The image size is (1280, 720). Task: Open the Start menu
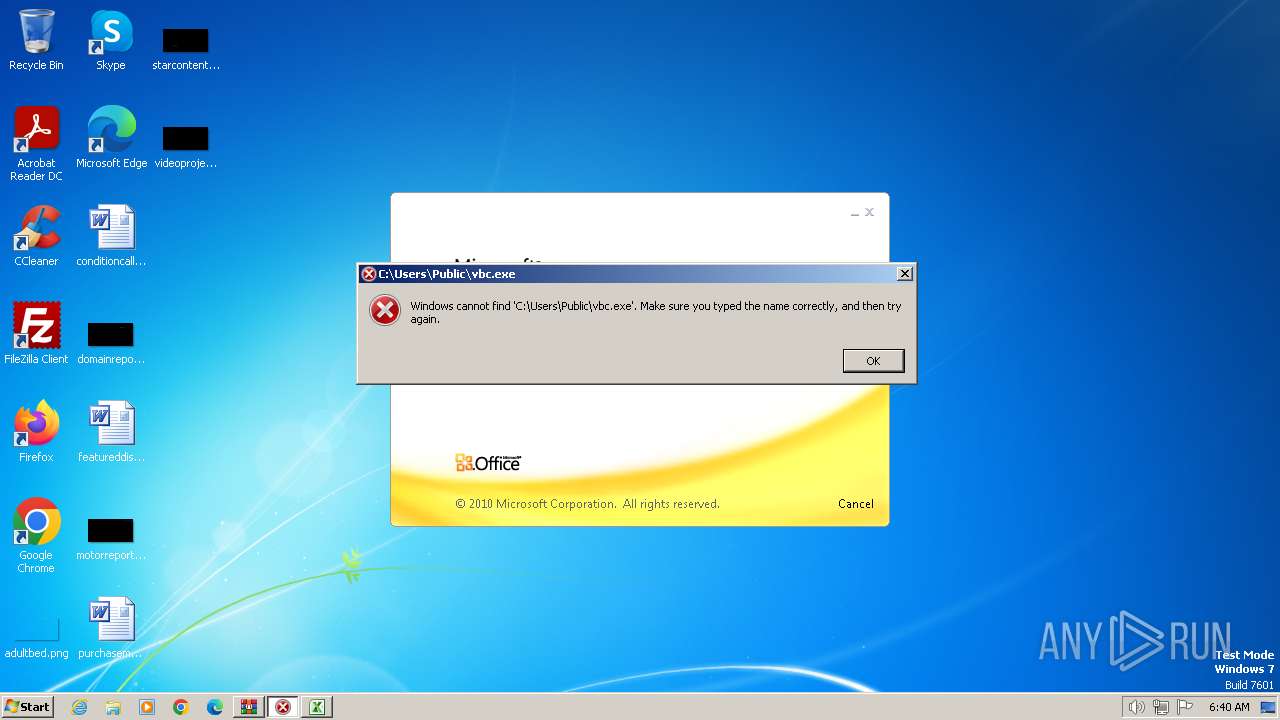27,707
